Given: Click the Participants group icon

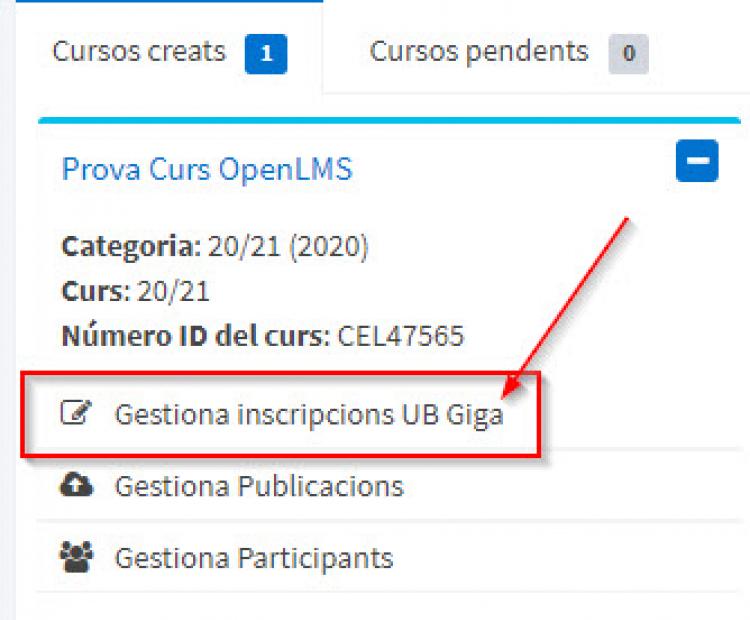Looking at the screenshot, I should 77,557.
